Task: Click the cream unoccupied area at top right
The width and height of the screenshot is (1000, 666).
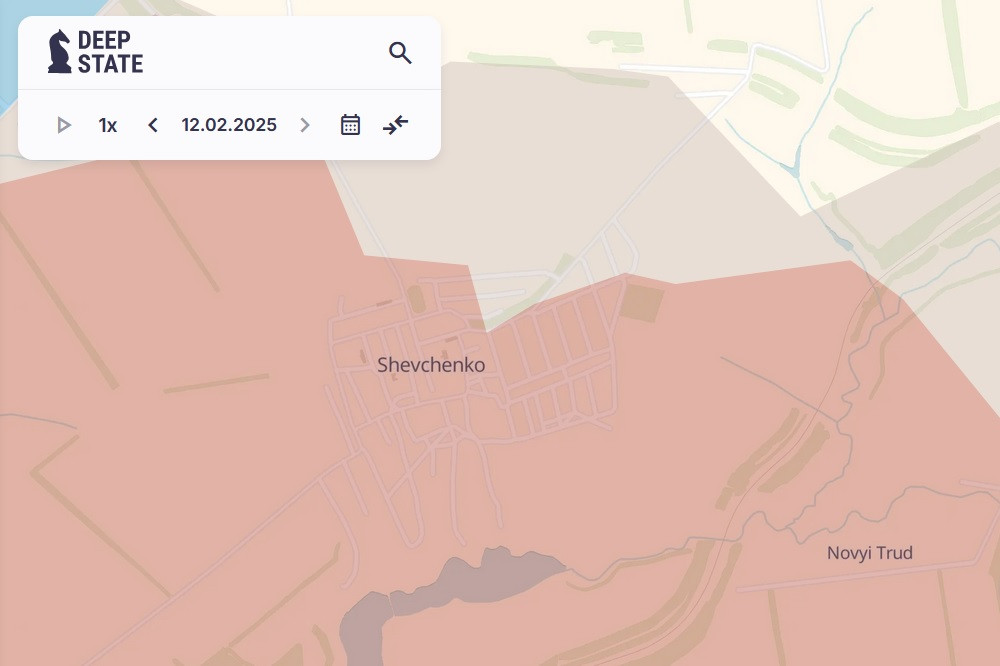Action: 900,60
